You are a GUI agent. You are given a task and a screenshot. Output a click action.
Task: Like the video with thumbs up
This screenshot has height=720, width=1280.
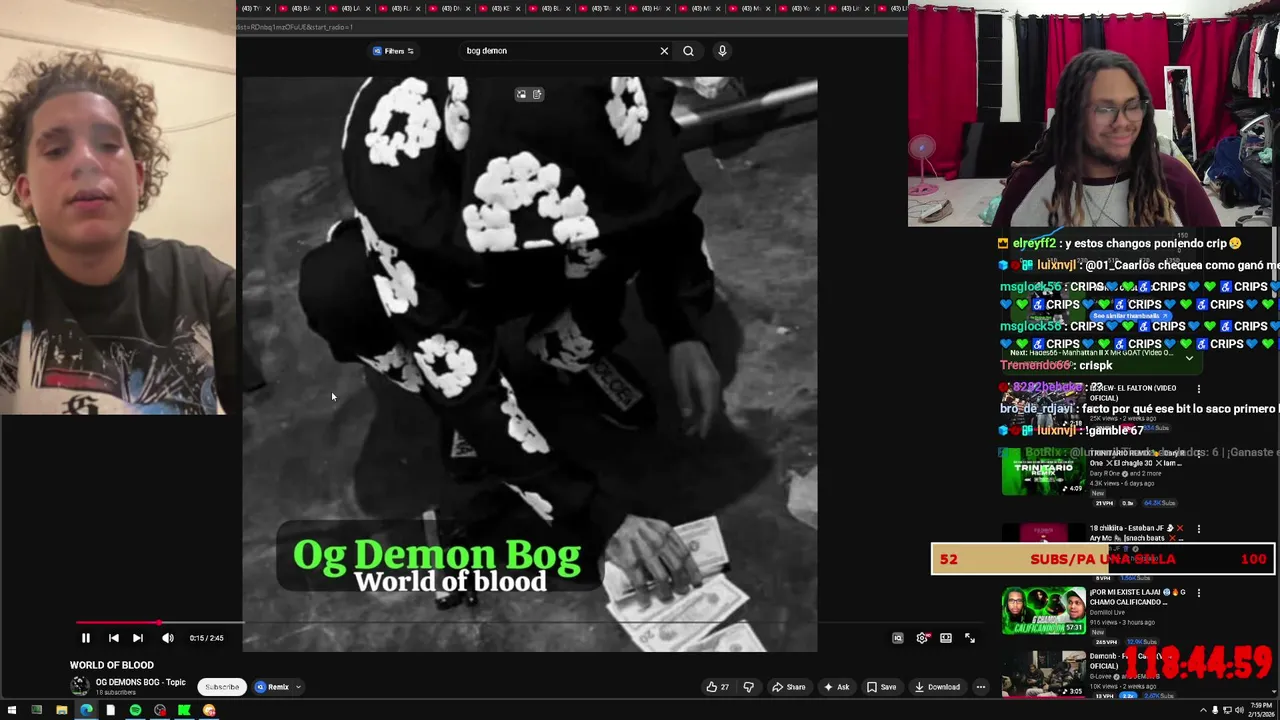point(717,687)
